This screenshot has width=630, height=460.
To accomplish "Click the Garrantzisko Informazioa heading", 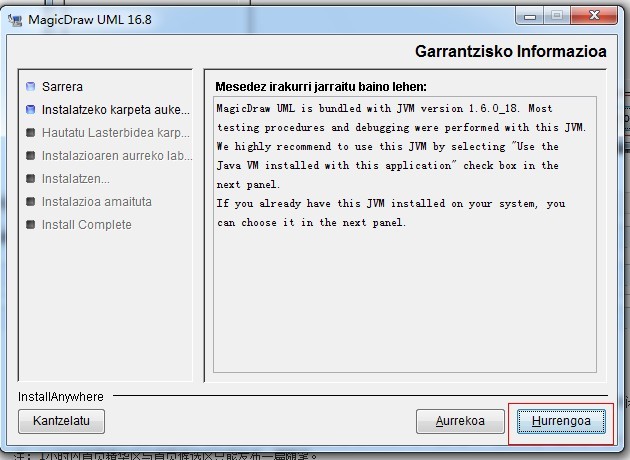I will point(511,51).
